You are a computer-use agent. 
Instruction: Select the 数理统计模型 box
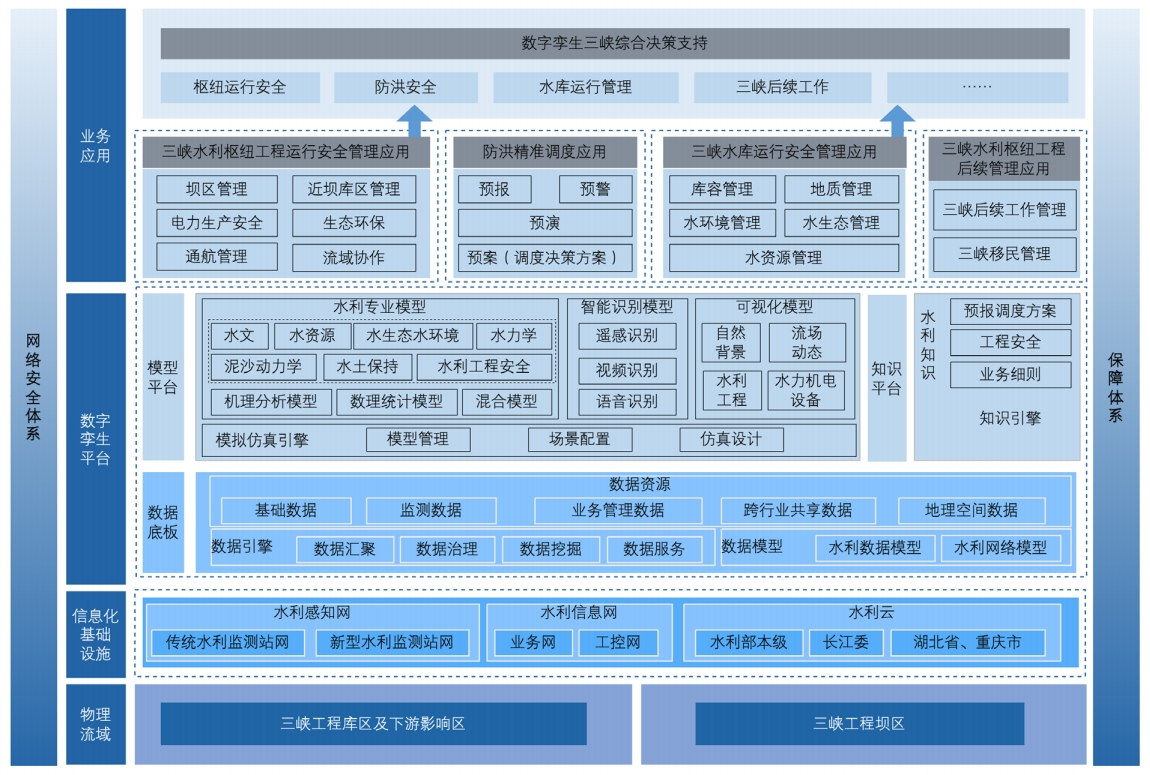pyautogui.click(x=397, y=402)
